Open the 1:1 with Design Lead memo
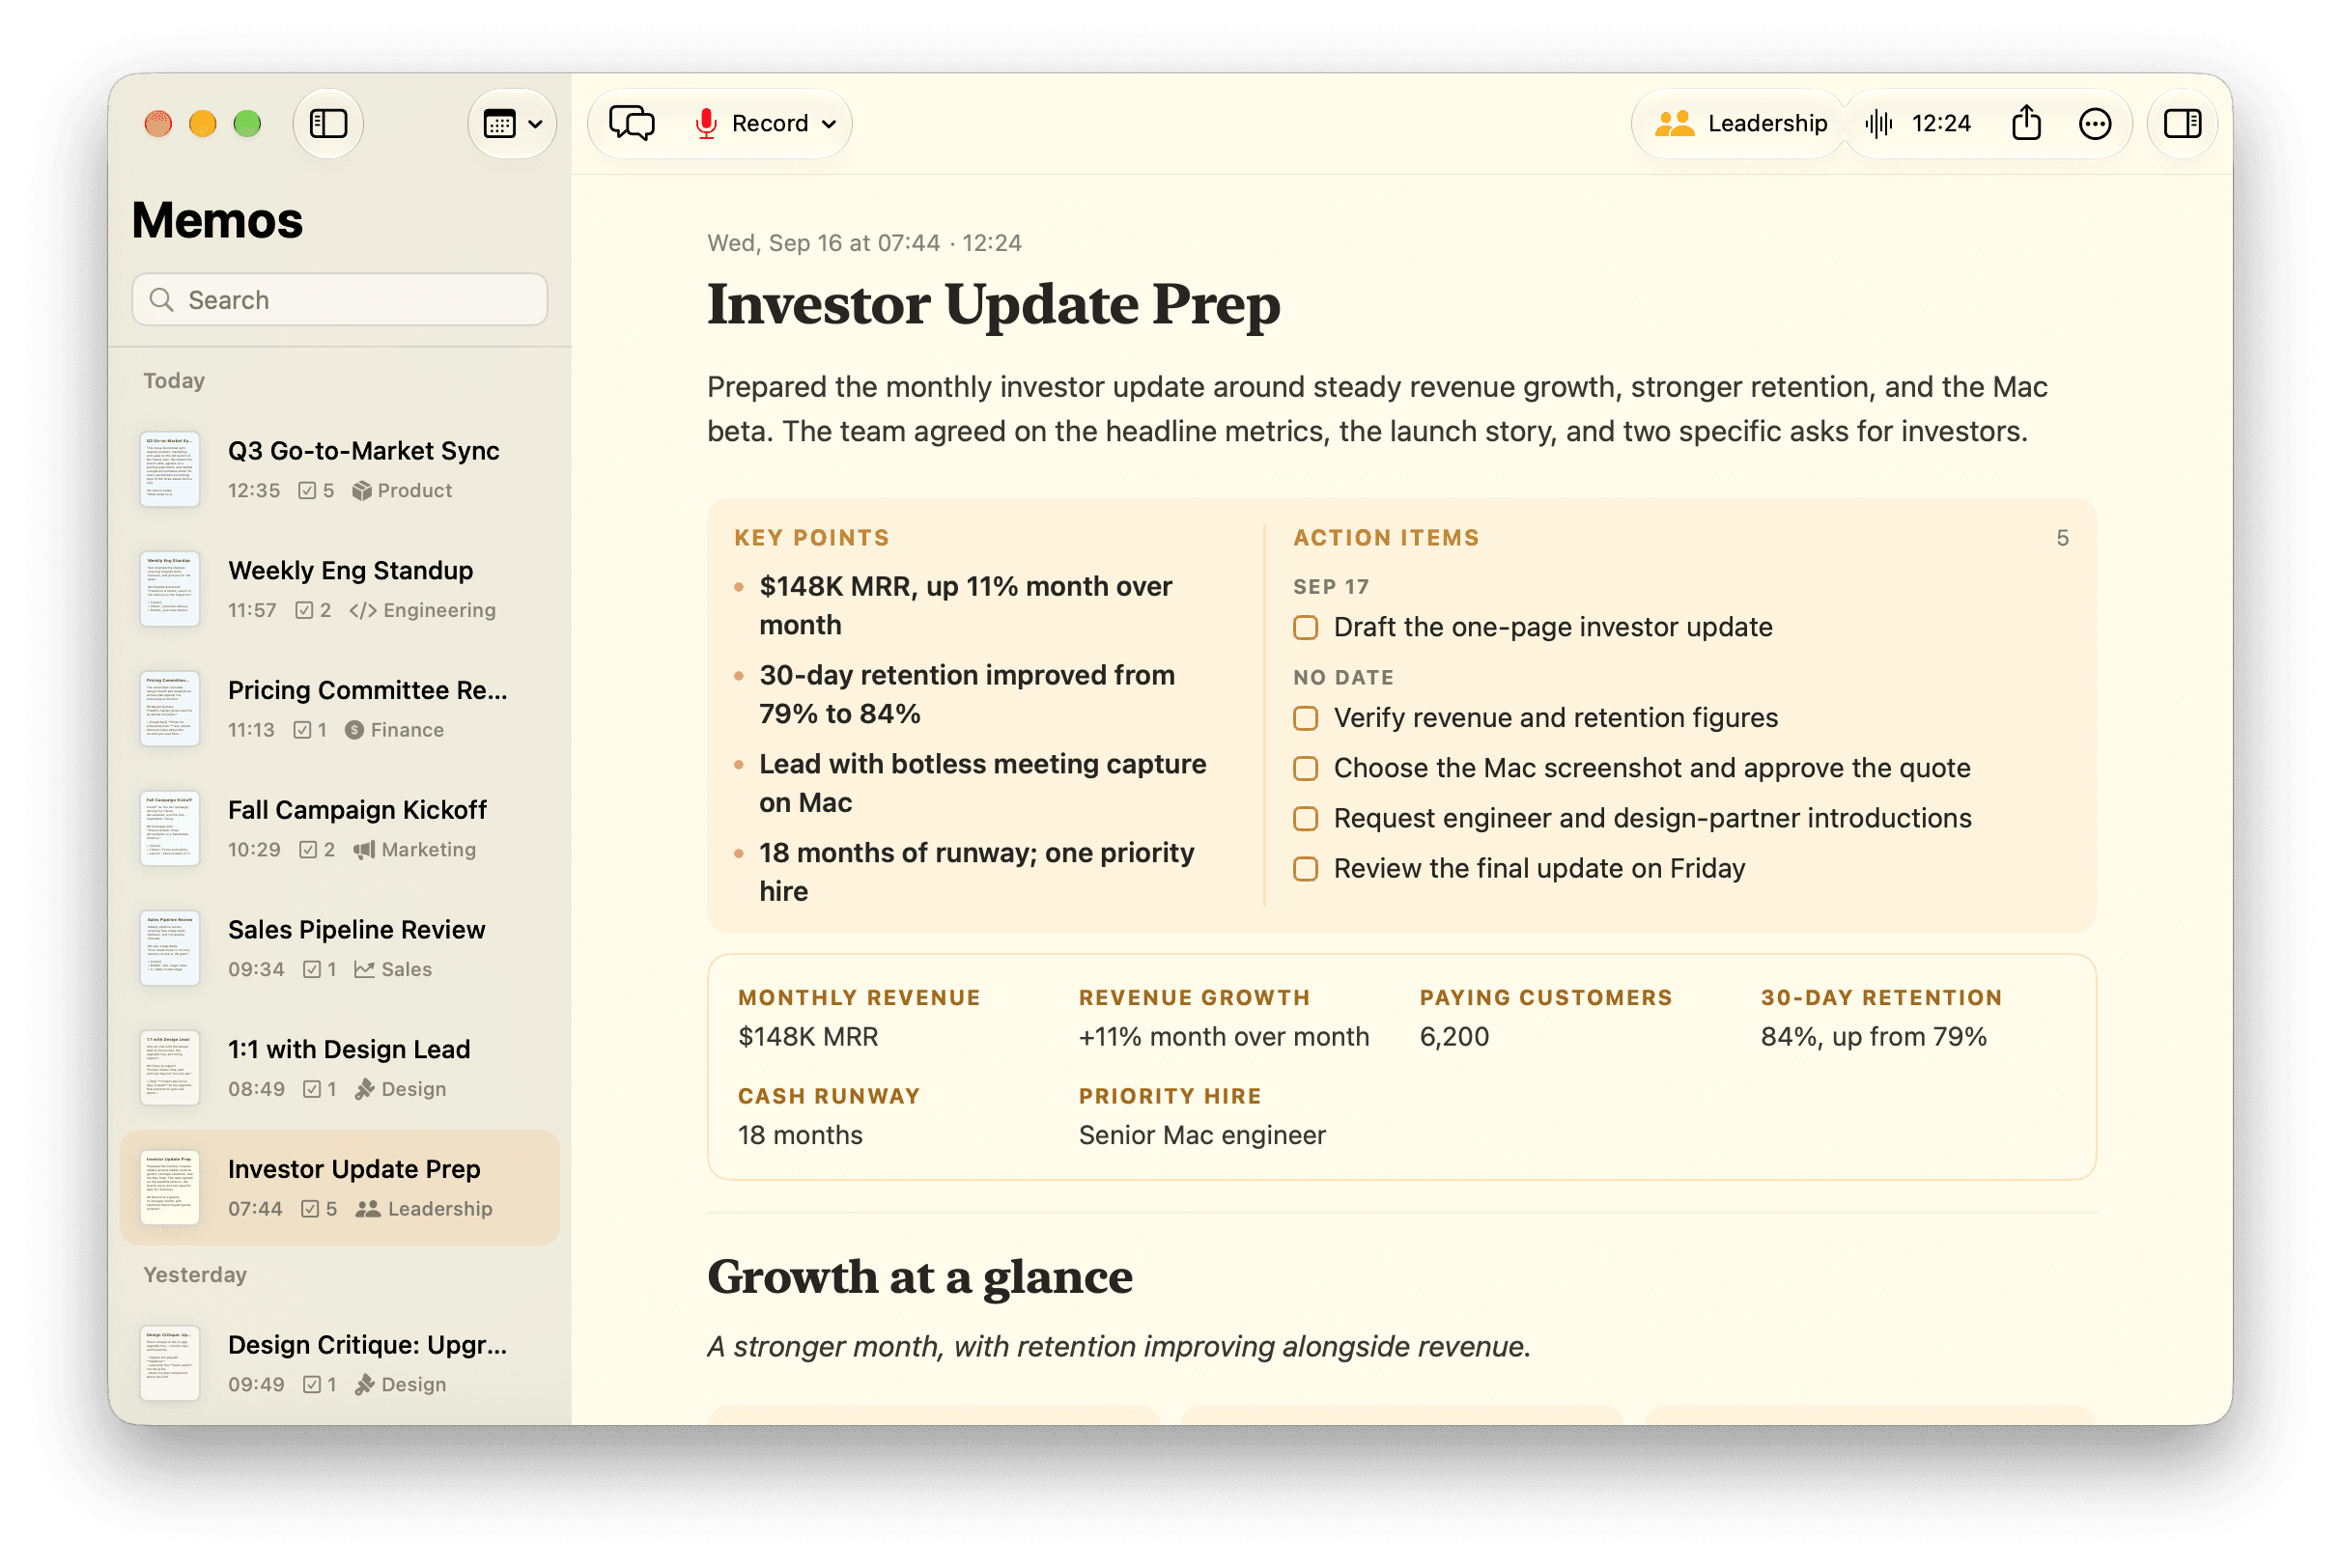Screen dimensions: 2341x1568 [340, 1068]
